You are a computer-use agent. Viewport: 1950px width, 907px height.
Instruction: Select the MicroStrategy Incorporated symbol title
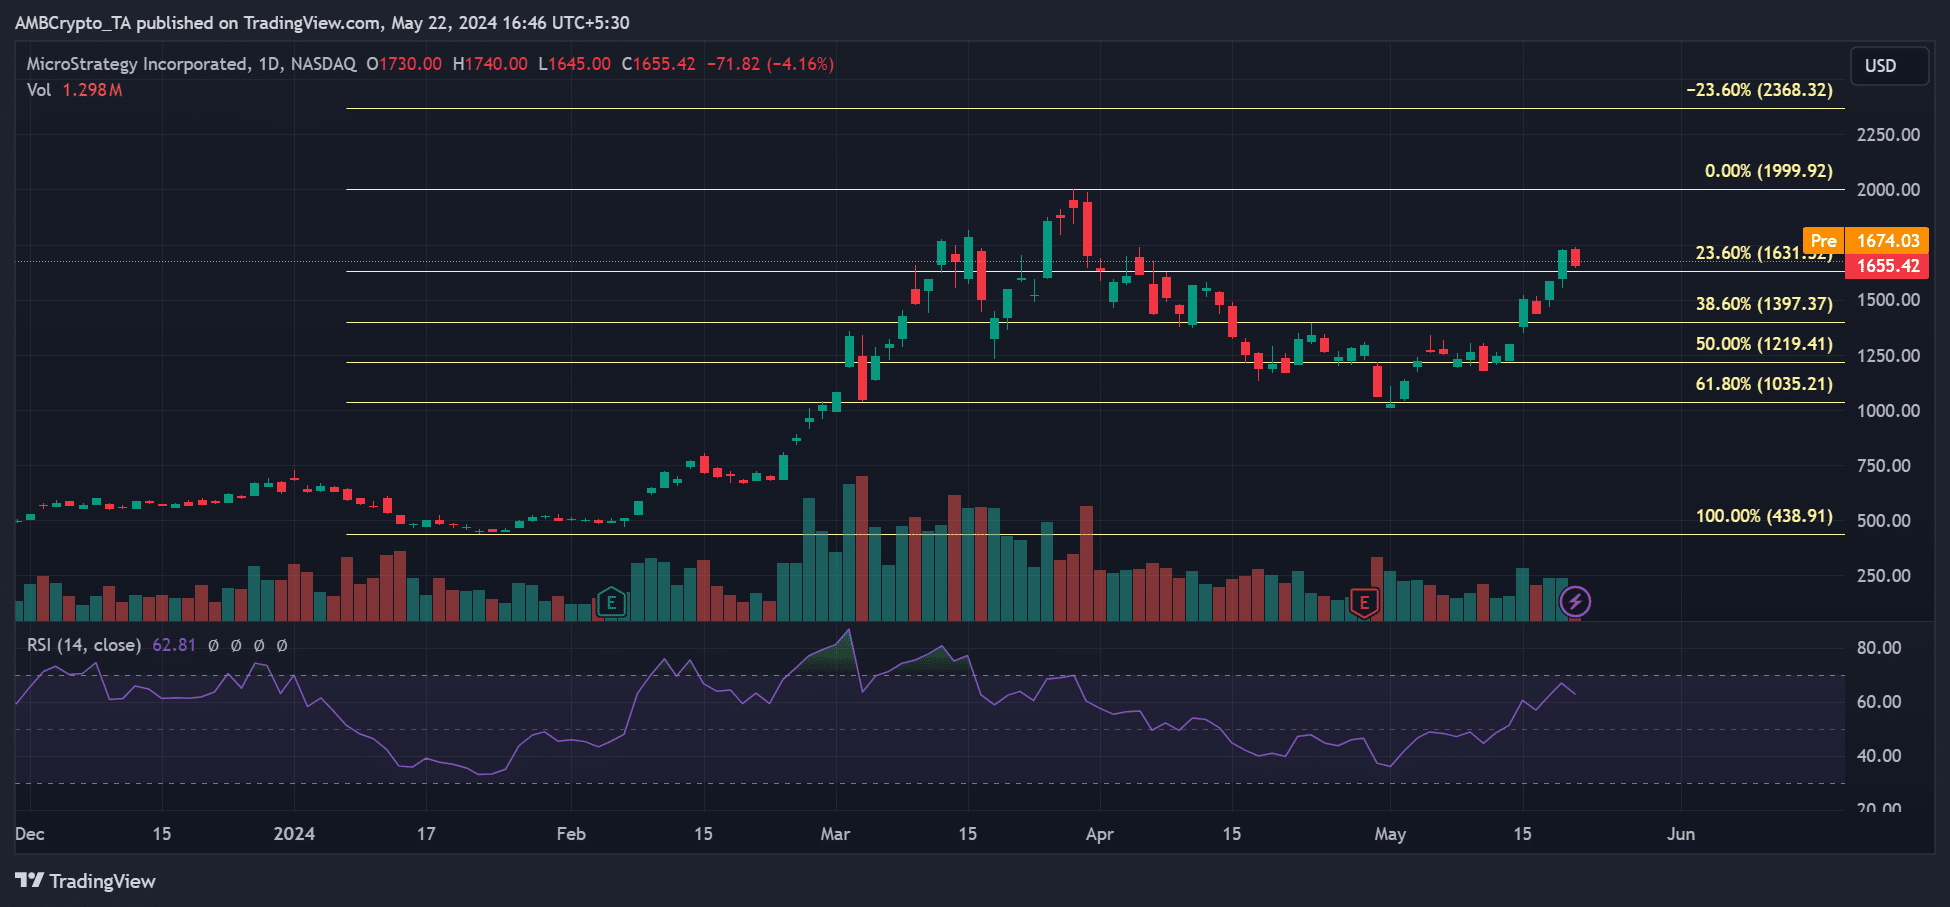coord(138,64)
